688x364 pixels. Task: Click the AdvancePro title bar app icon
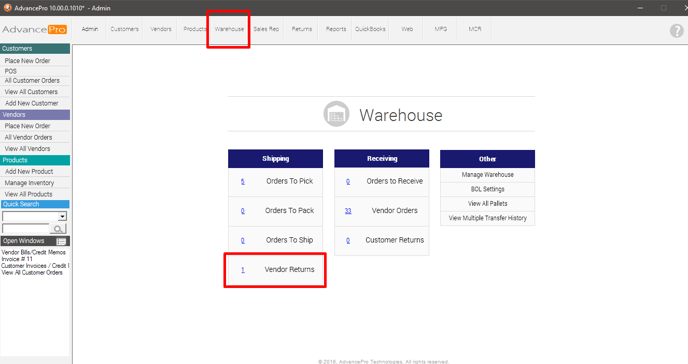click(7, 7)
